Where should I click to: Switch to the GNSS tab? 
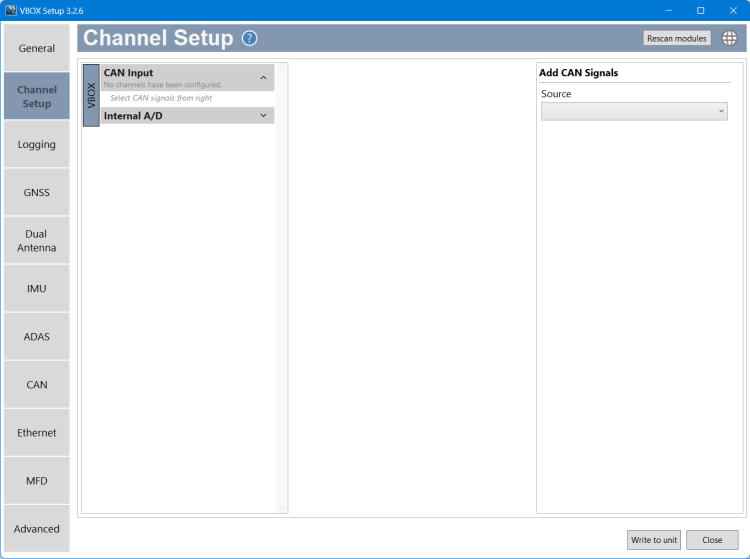[x=37, y=192]
